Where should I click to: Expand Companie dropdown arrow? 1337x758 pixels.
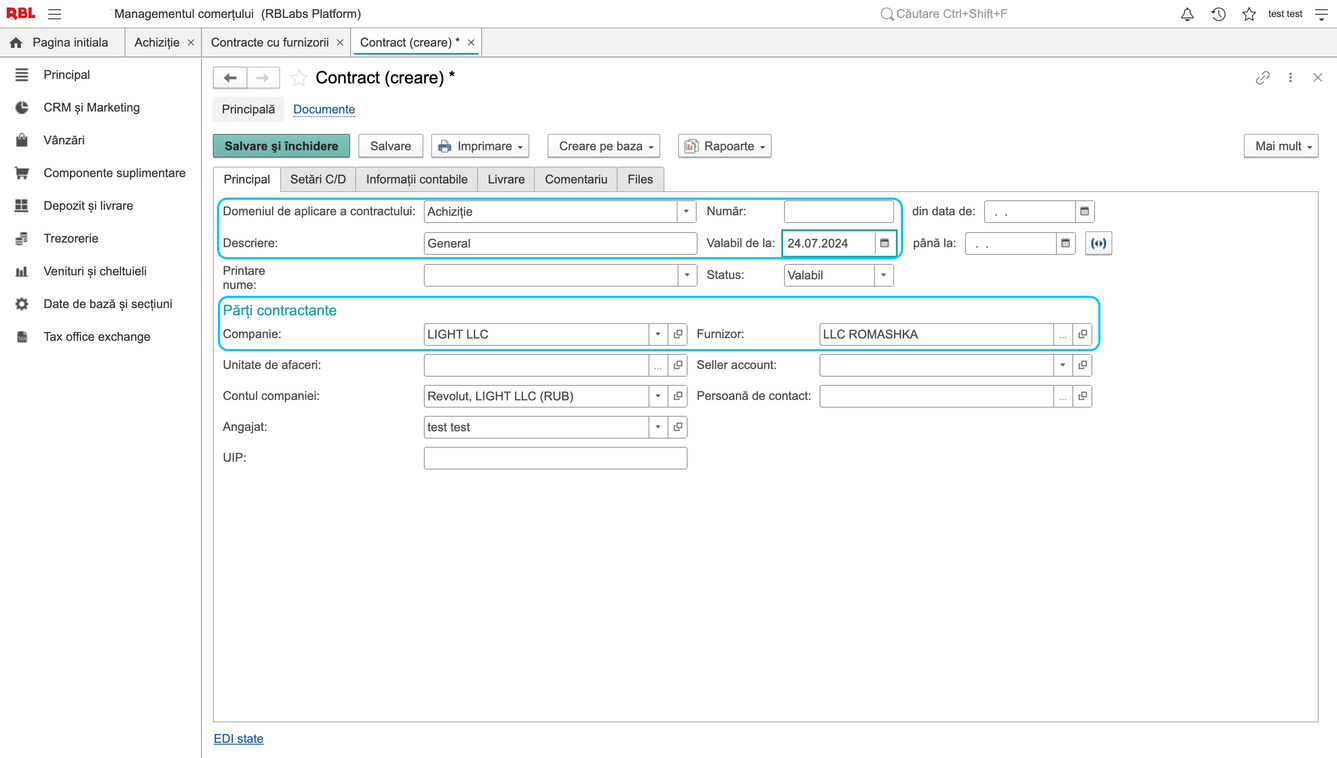[658, 334]
